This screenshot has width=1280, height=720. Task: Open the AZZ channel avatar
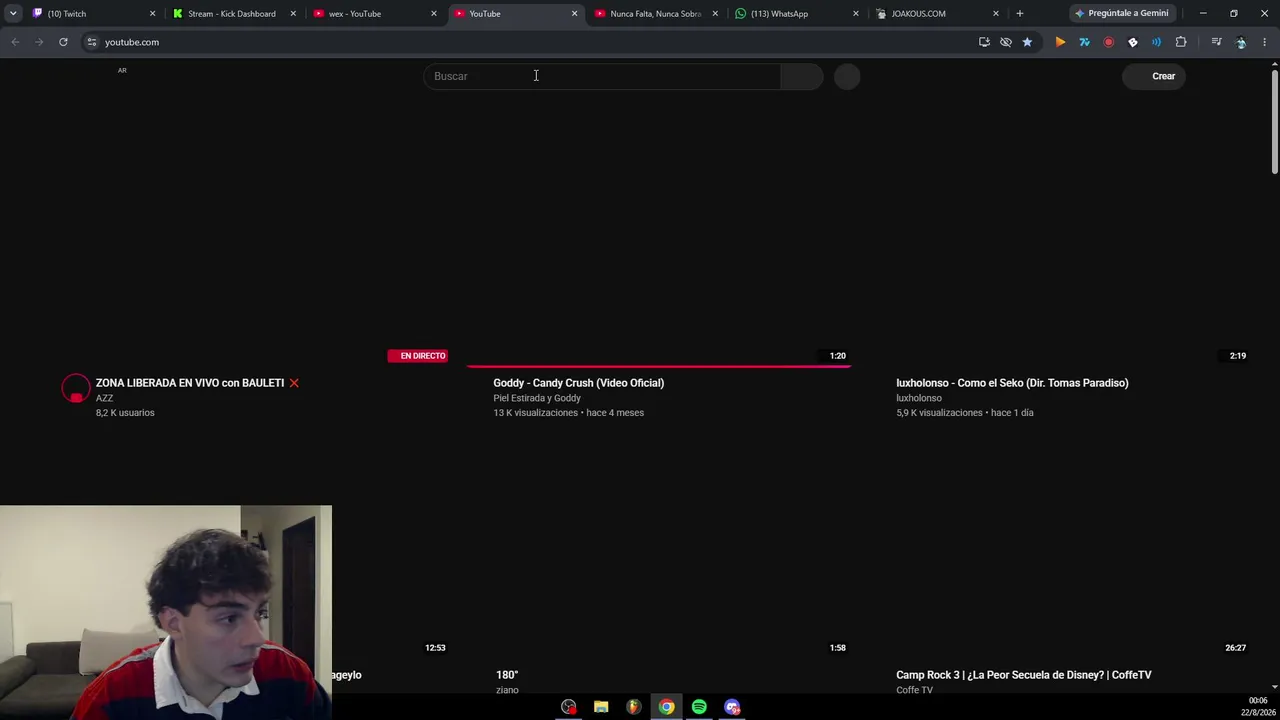pos(76,388)
